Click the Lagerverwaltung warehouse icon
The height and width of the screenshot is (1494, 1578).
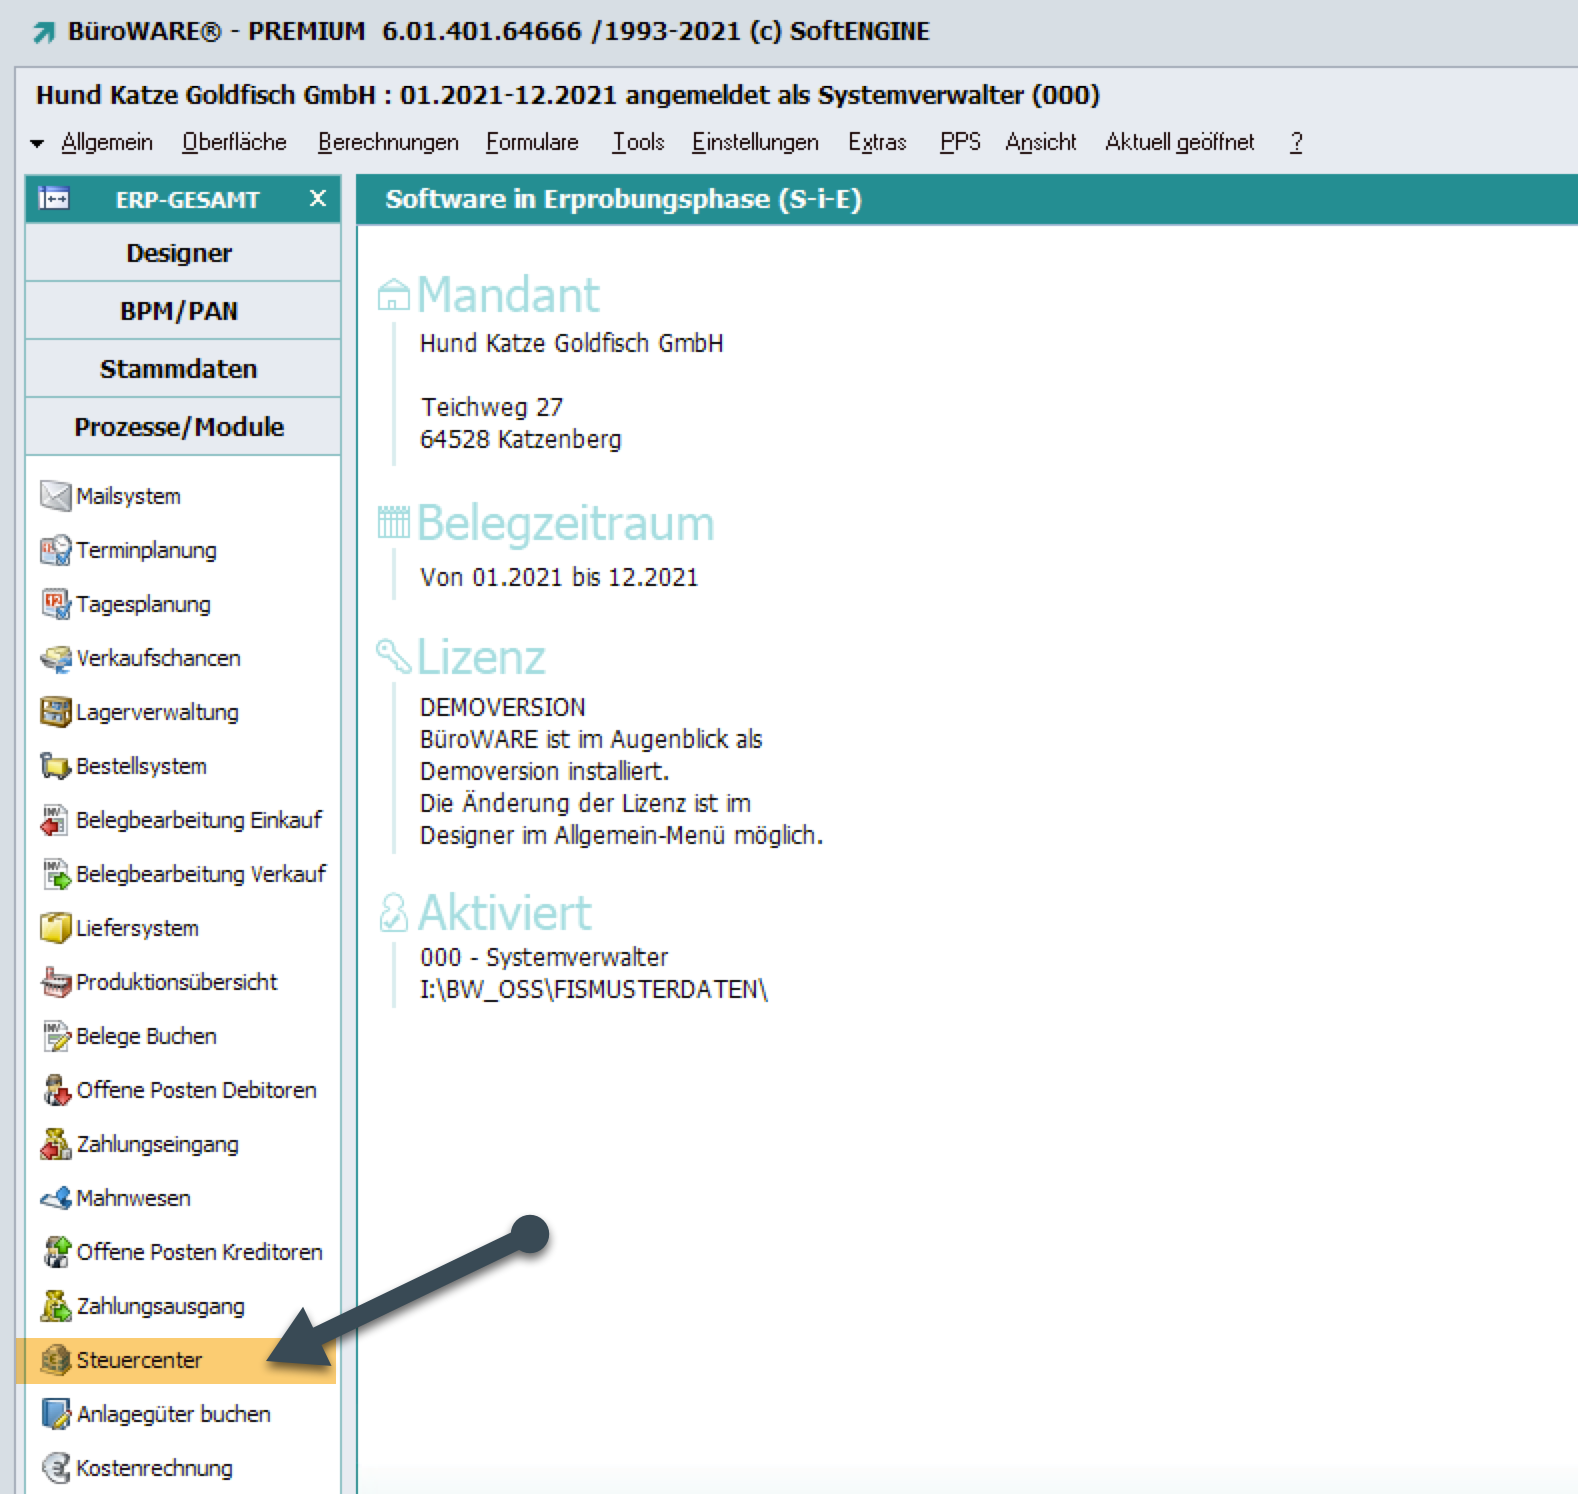pyautogui.click(x=55, y=712)
